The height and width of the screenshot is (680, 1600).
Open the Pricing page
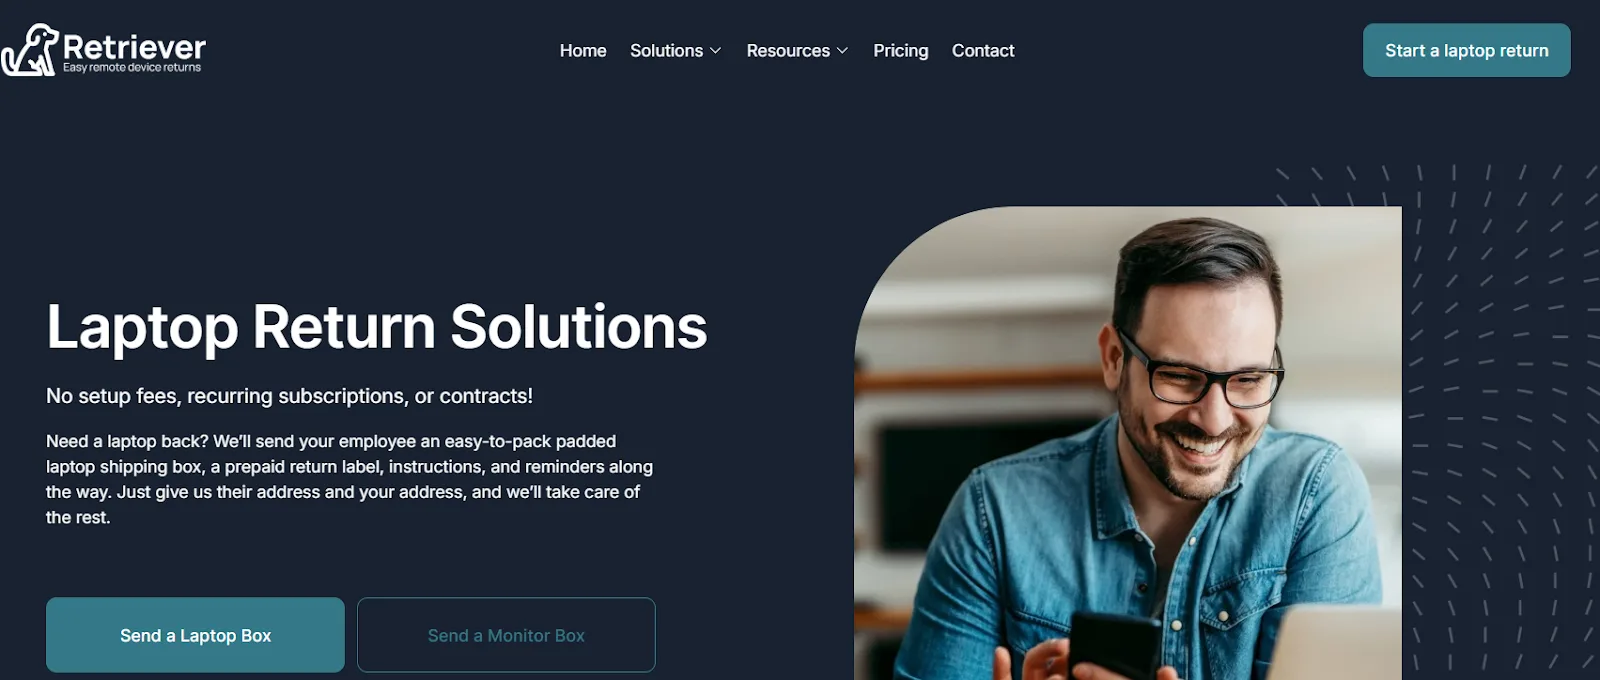pos(901,50)
